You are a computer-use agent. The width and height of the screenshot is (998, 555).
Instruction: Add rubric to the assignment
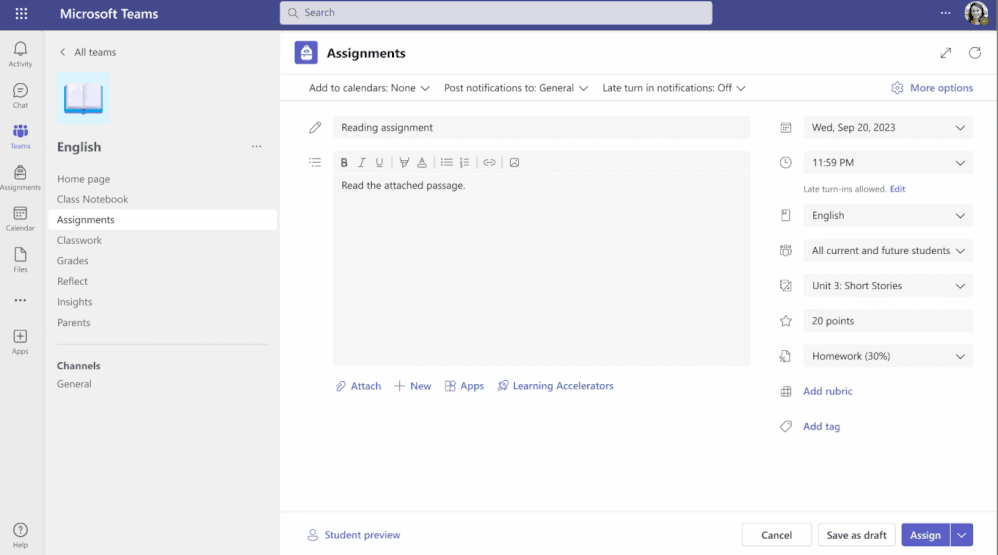827,391
